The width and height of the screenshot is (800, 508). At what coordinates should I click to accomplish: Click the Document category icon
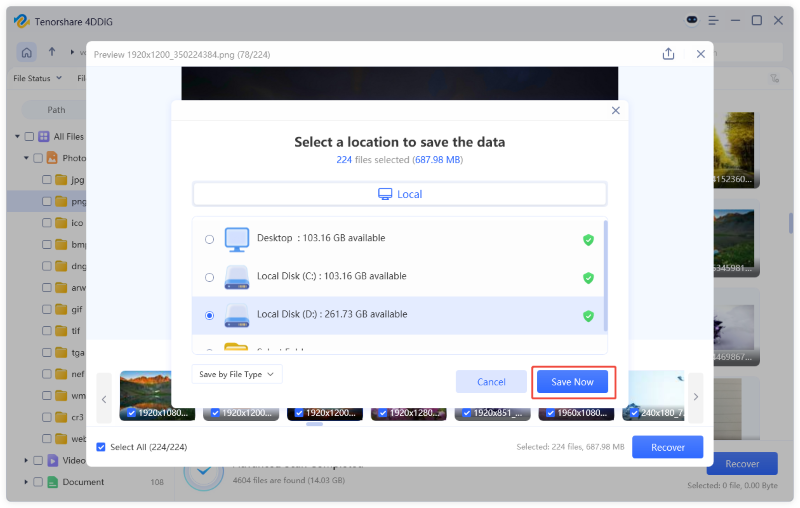[53, 482]
